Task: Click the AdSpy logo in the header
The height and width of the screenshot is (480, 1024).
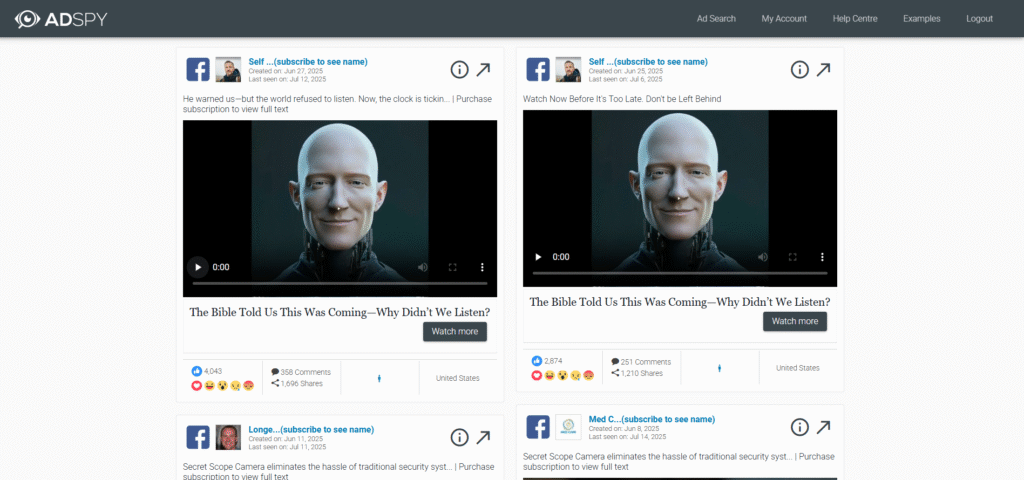Action: (61, 19)
